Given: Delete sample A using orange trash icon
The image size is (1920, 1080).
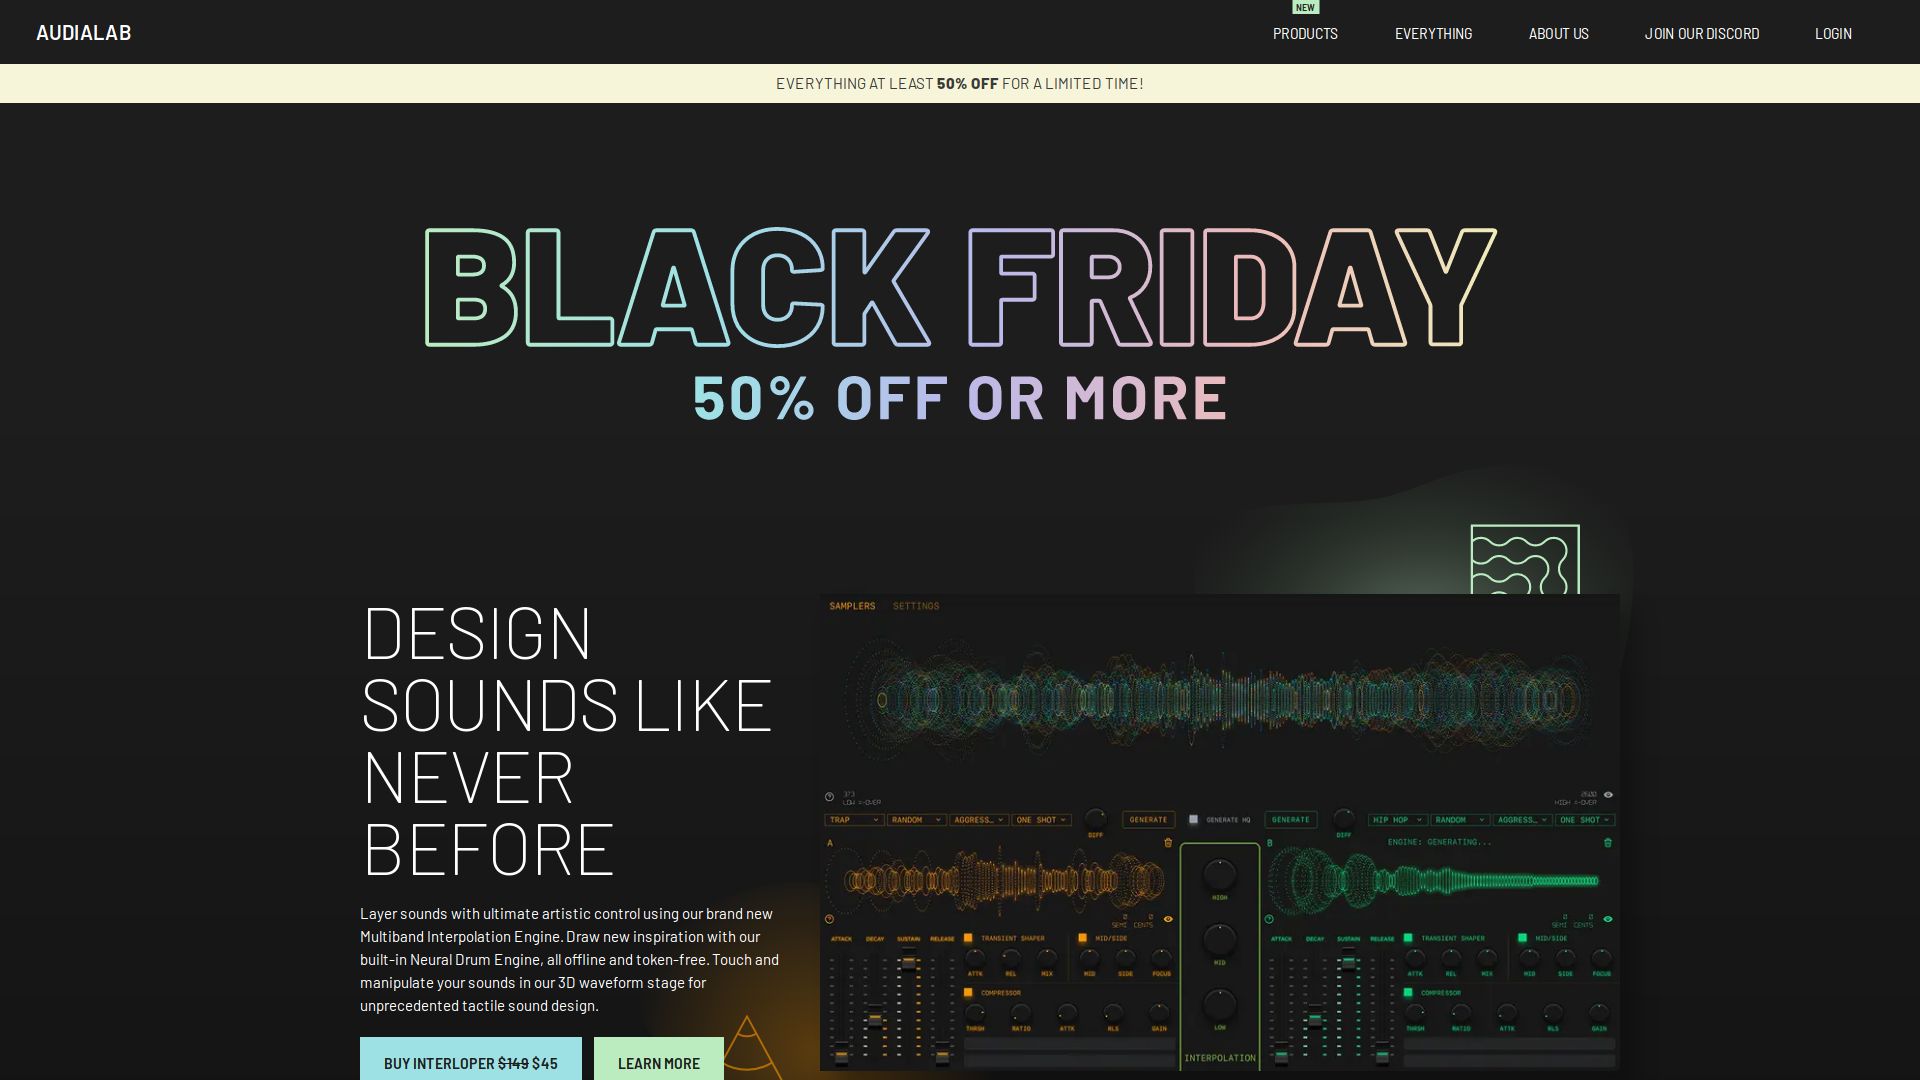Looking at the screenshot, I should pos(1167,843).
